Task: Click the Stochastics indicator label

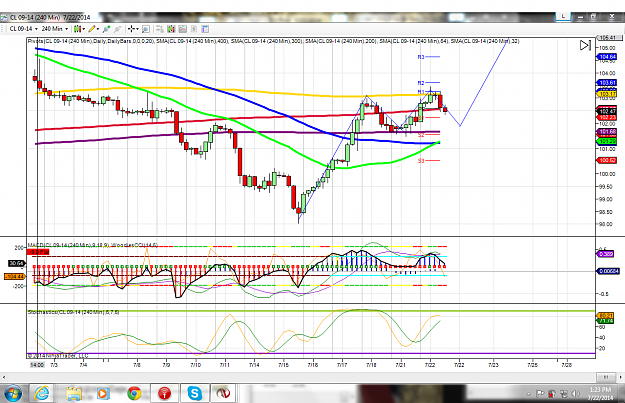Action: [73, 312]
